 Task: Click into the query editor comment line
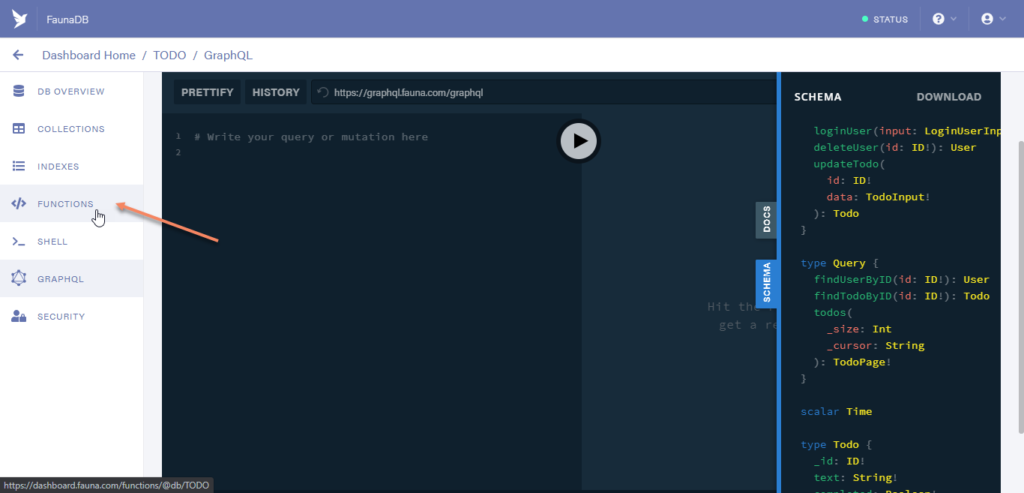(311, 137)
